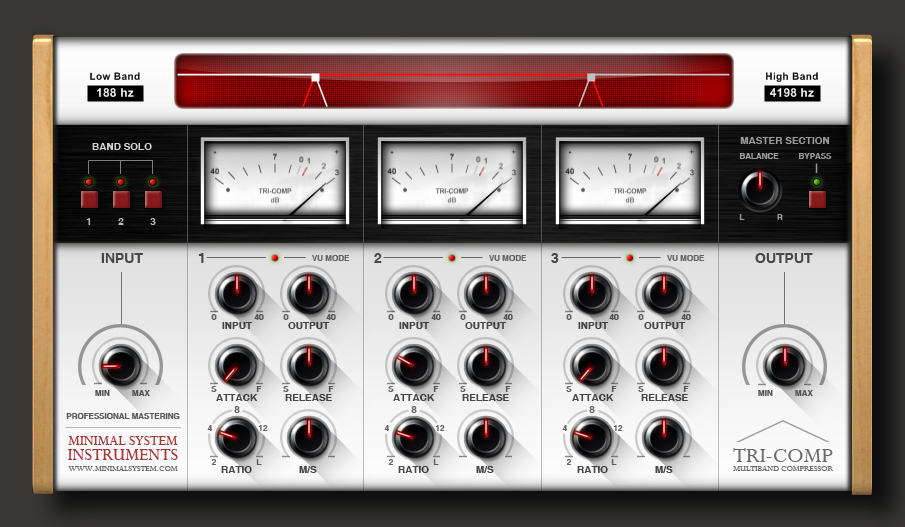This screenshot has height=527, width=905.
Task: Click the band 2 VU meter
Action: (452, 181)
